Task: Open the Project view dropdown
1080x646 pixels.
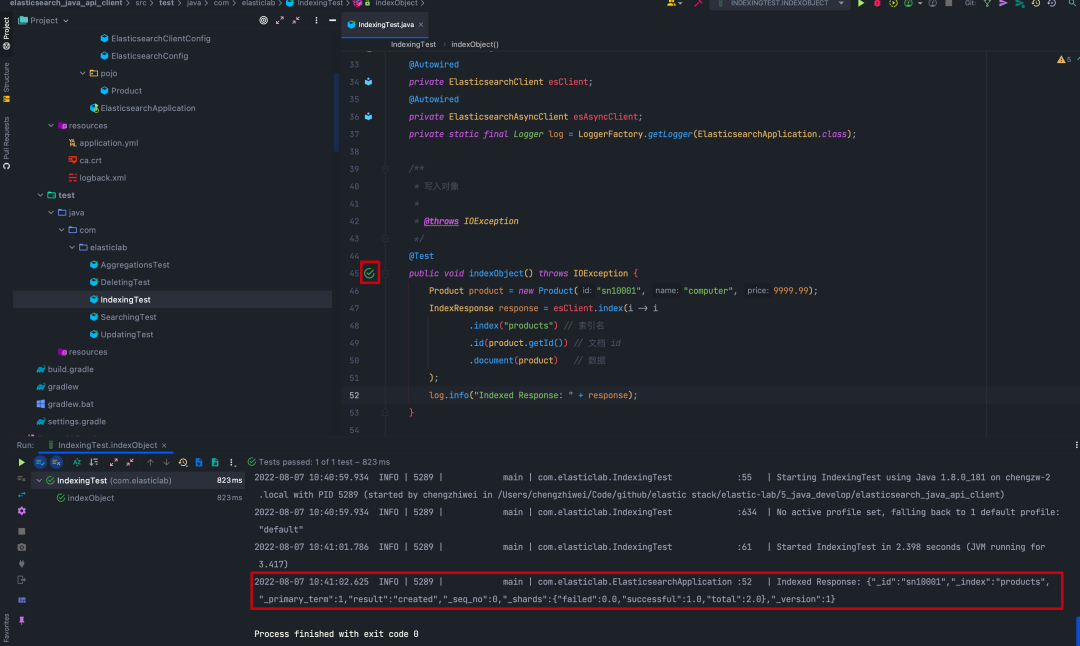Action: [x=43, y=21]
